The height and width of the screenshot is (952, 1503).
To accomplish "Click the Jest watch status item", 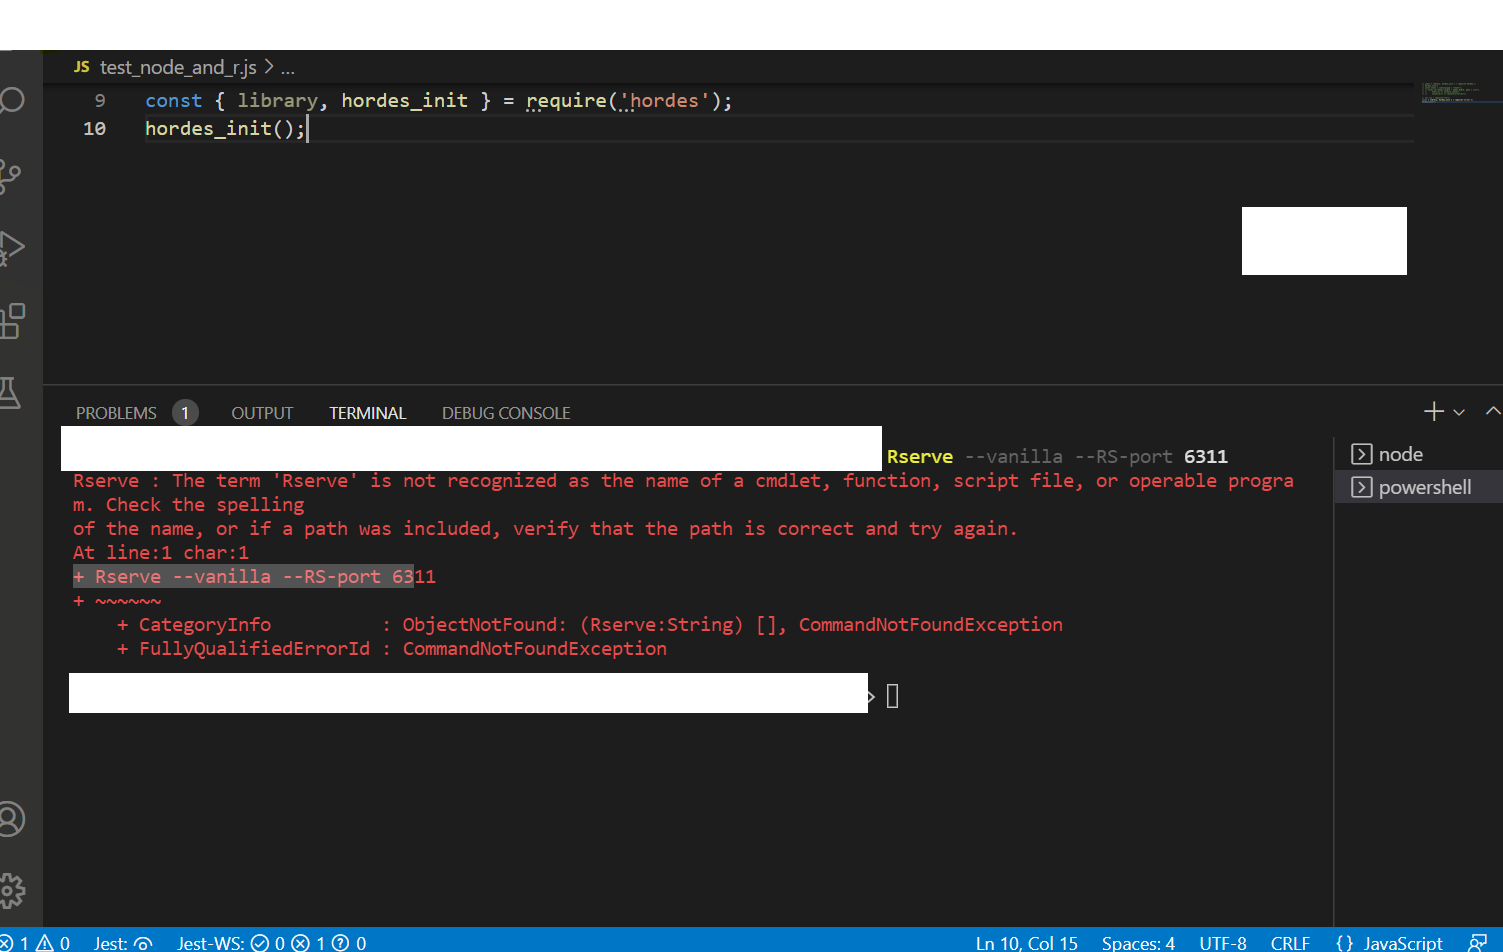I will coord(122,943).
